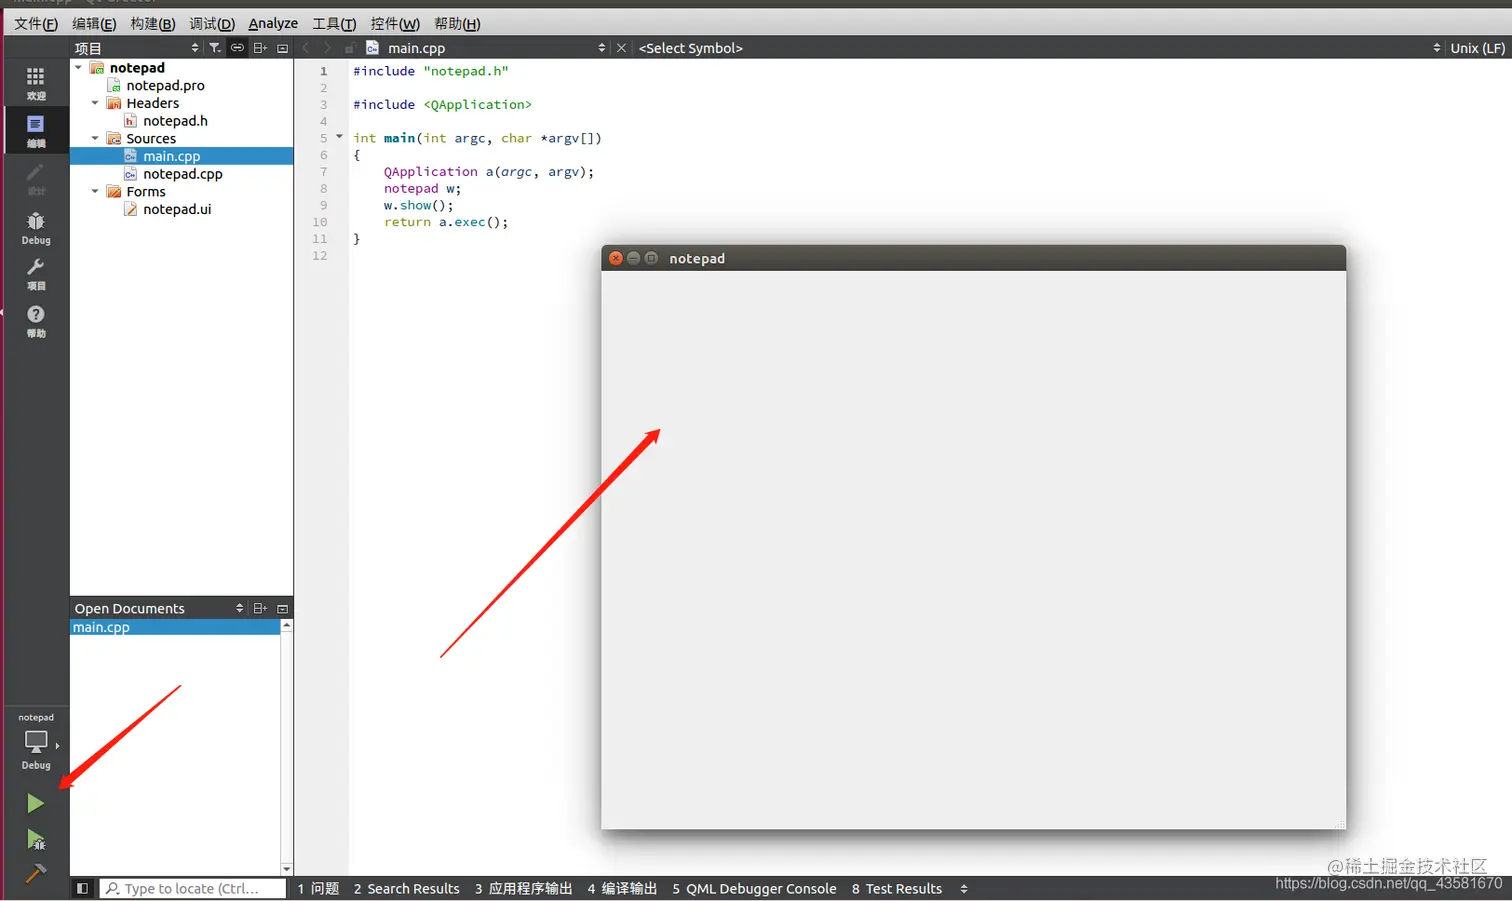Screen dimensions: 1512x901
Task: Start debugging with the bug-arrow button
Action: (35, 840)
